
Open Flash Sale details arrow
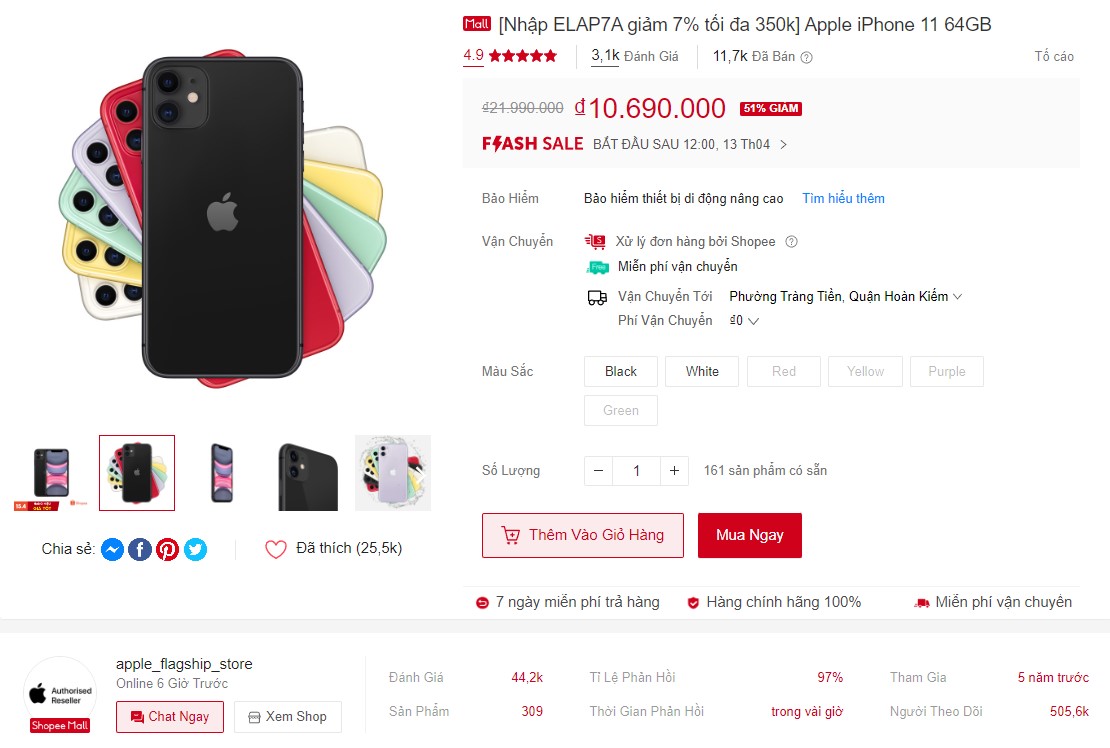pos(783,144)
